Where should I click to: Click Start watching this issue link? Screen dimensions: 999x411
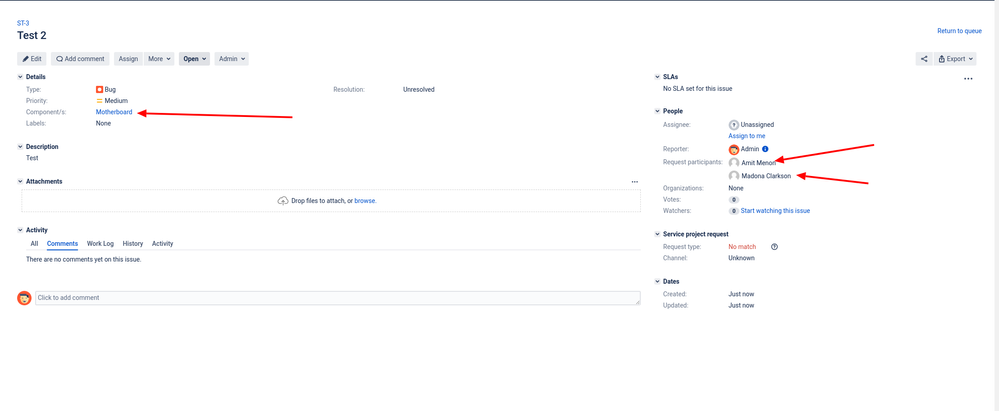click(775, 211)
